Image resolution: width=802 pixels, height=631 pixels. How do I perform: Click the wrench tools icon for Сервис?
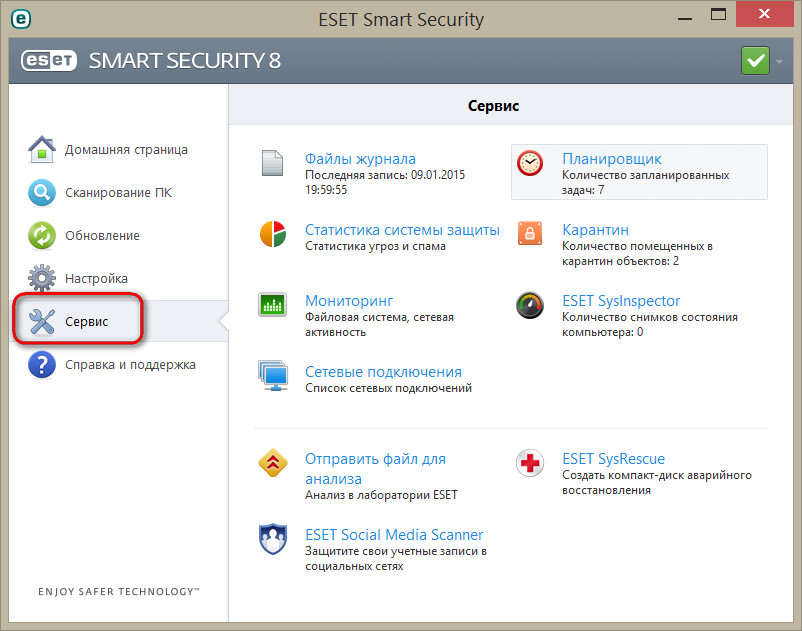coord(42,322)
